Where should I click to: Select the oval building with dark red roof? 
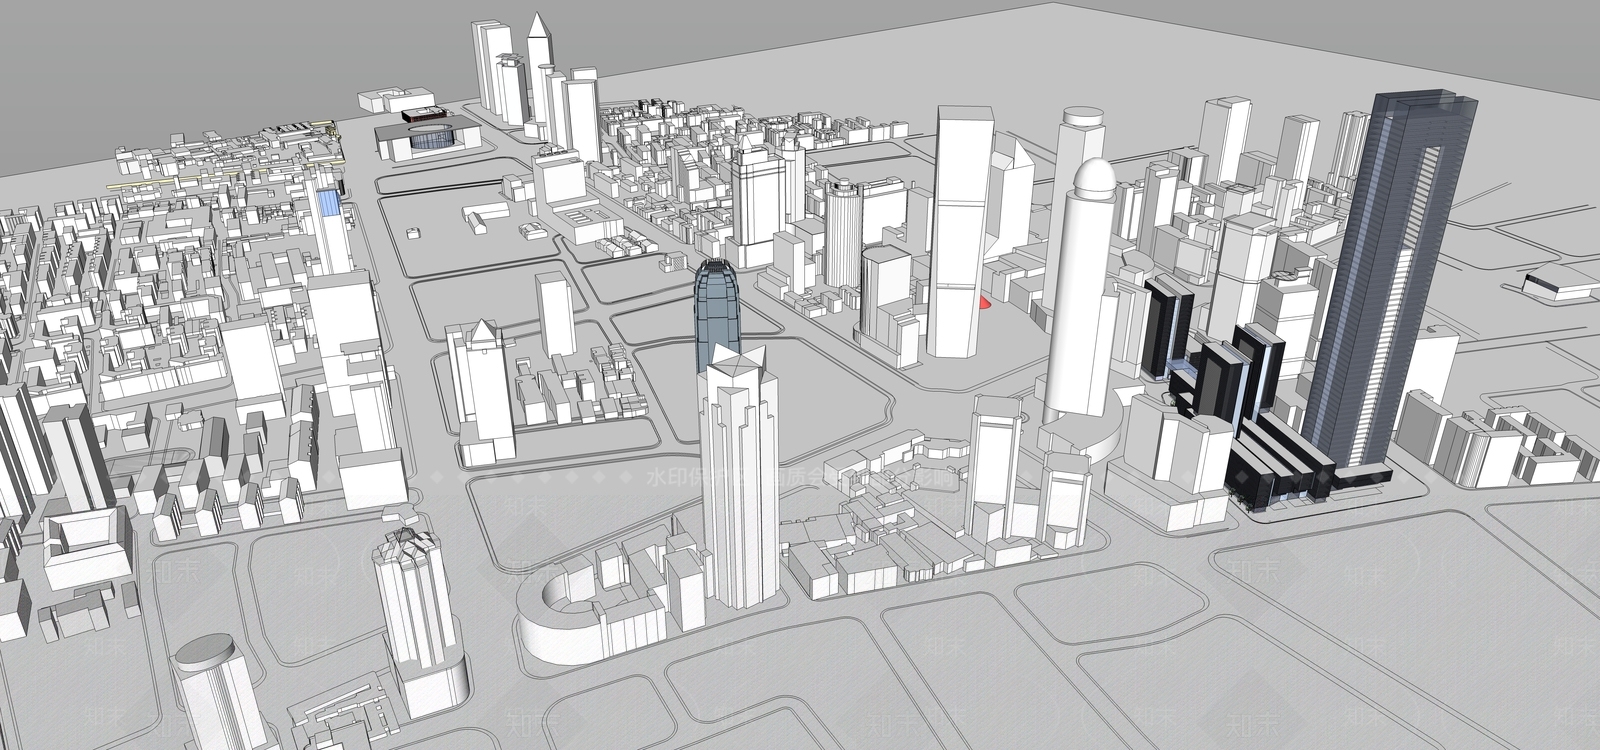[420, 113]
